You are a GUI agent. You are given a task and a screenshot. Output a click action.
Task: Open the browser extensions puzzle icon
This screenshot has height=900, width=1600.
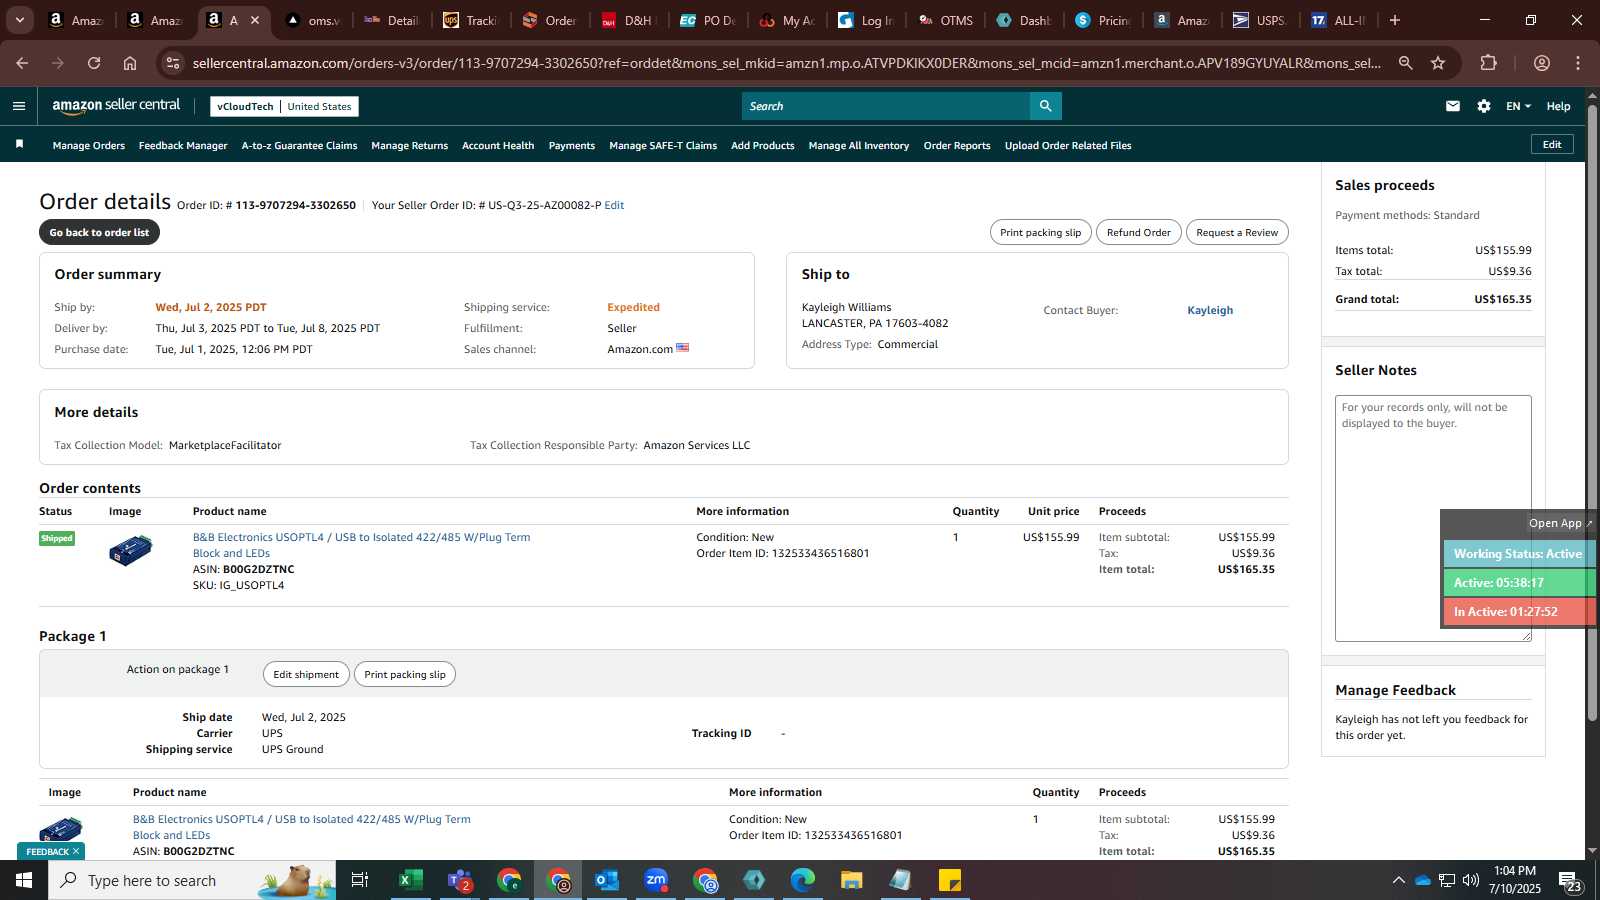pyautogui.click(x=1489, y=63)
